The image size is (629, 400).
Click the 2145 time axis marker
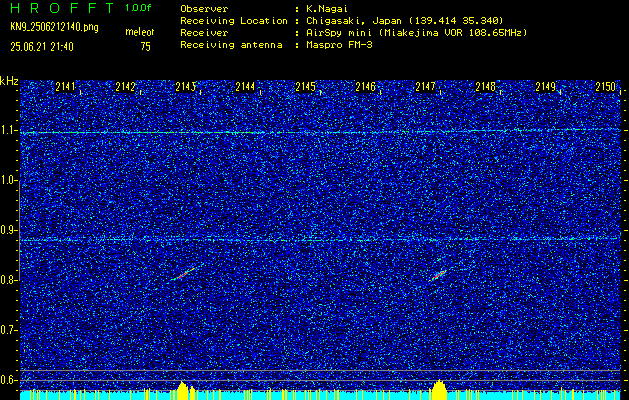305,87
